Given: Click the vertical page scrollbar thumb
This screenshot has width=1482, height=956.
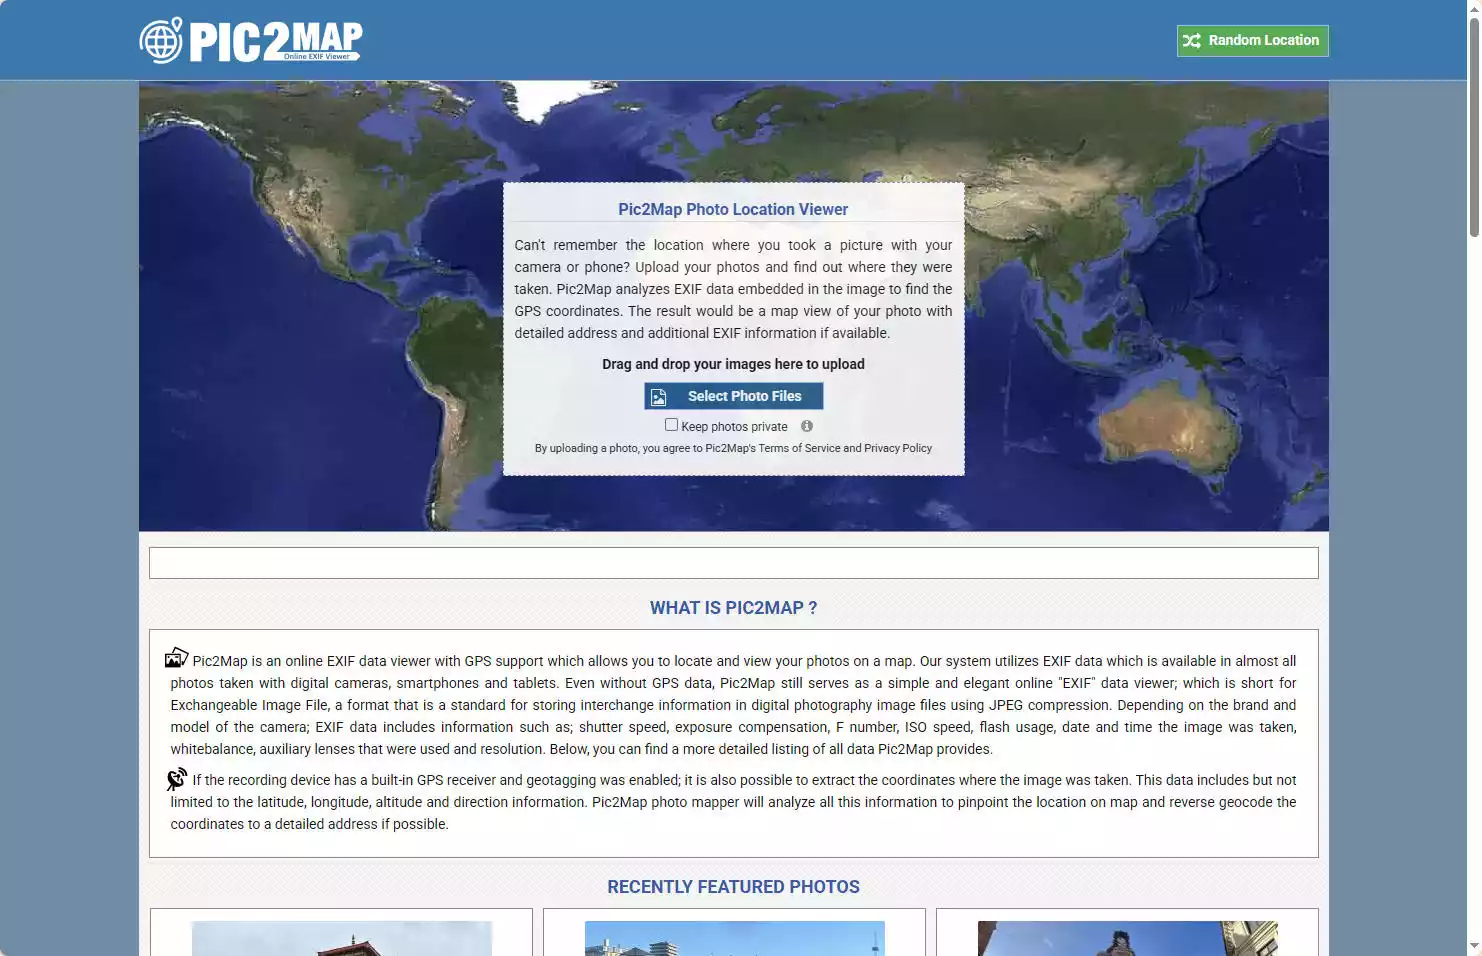Looking at the screenshot, I should (x=1474, y=127).
